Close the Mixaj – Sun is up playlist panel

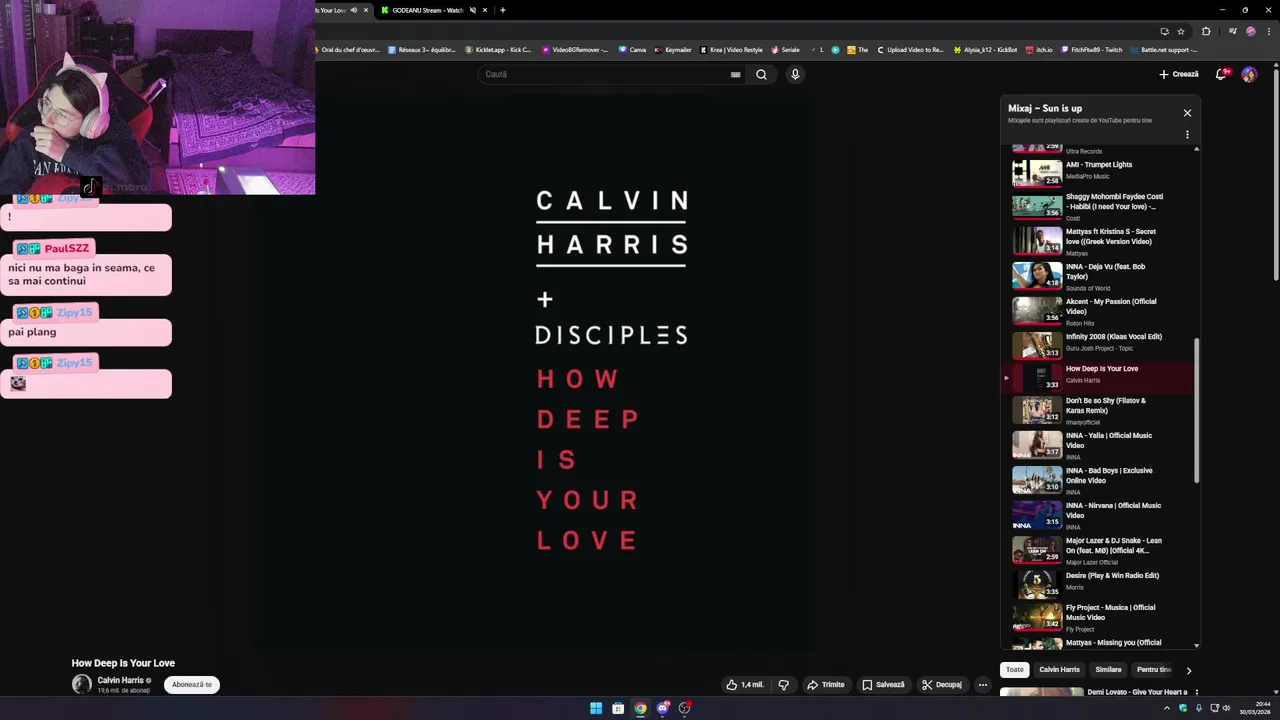point(1187,113)
